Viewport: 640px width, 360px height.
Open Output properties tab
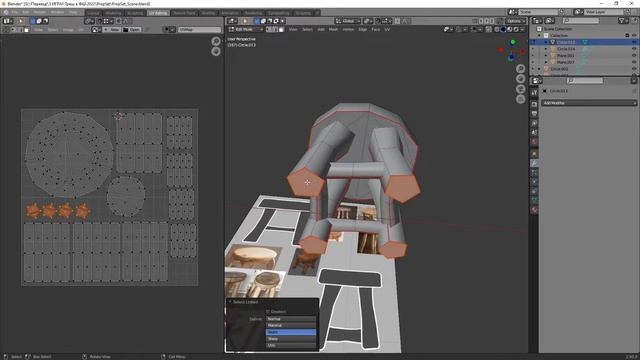coord(534,113)
